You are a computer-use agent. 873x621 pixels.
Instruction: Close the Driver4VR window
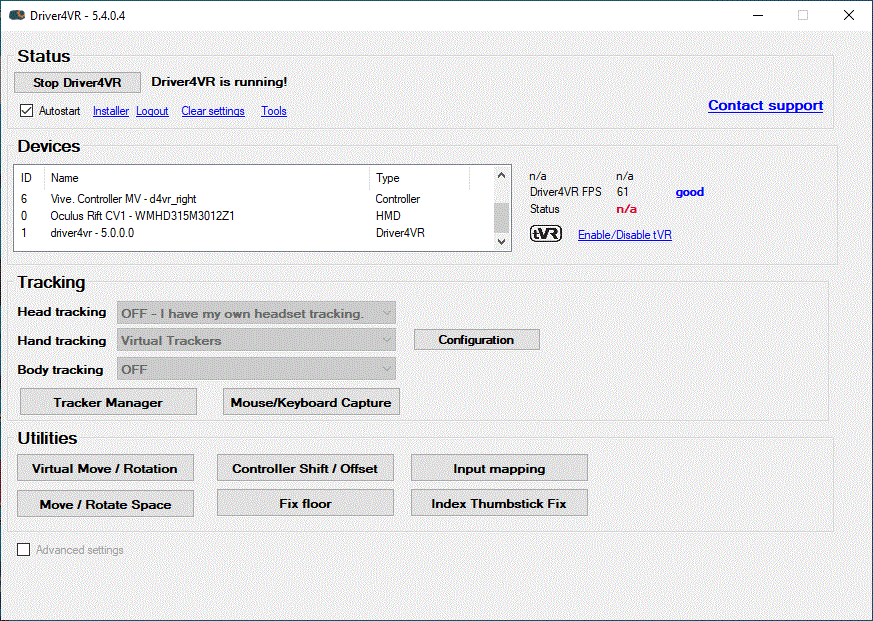click(849, 15)
